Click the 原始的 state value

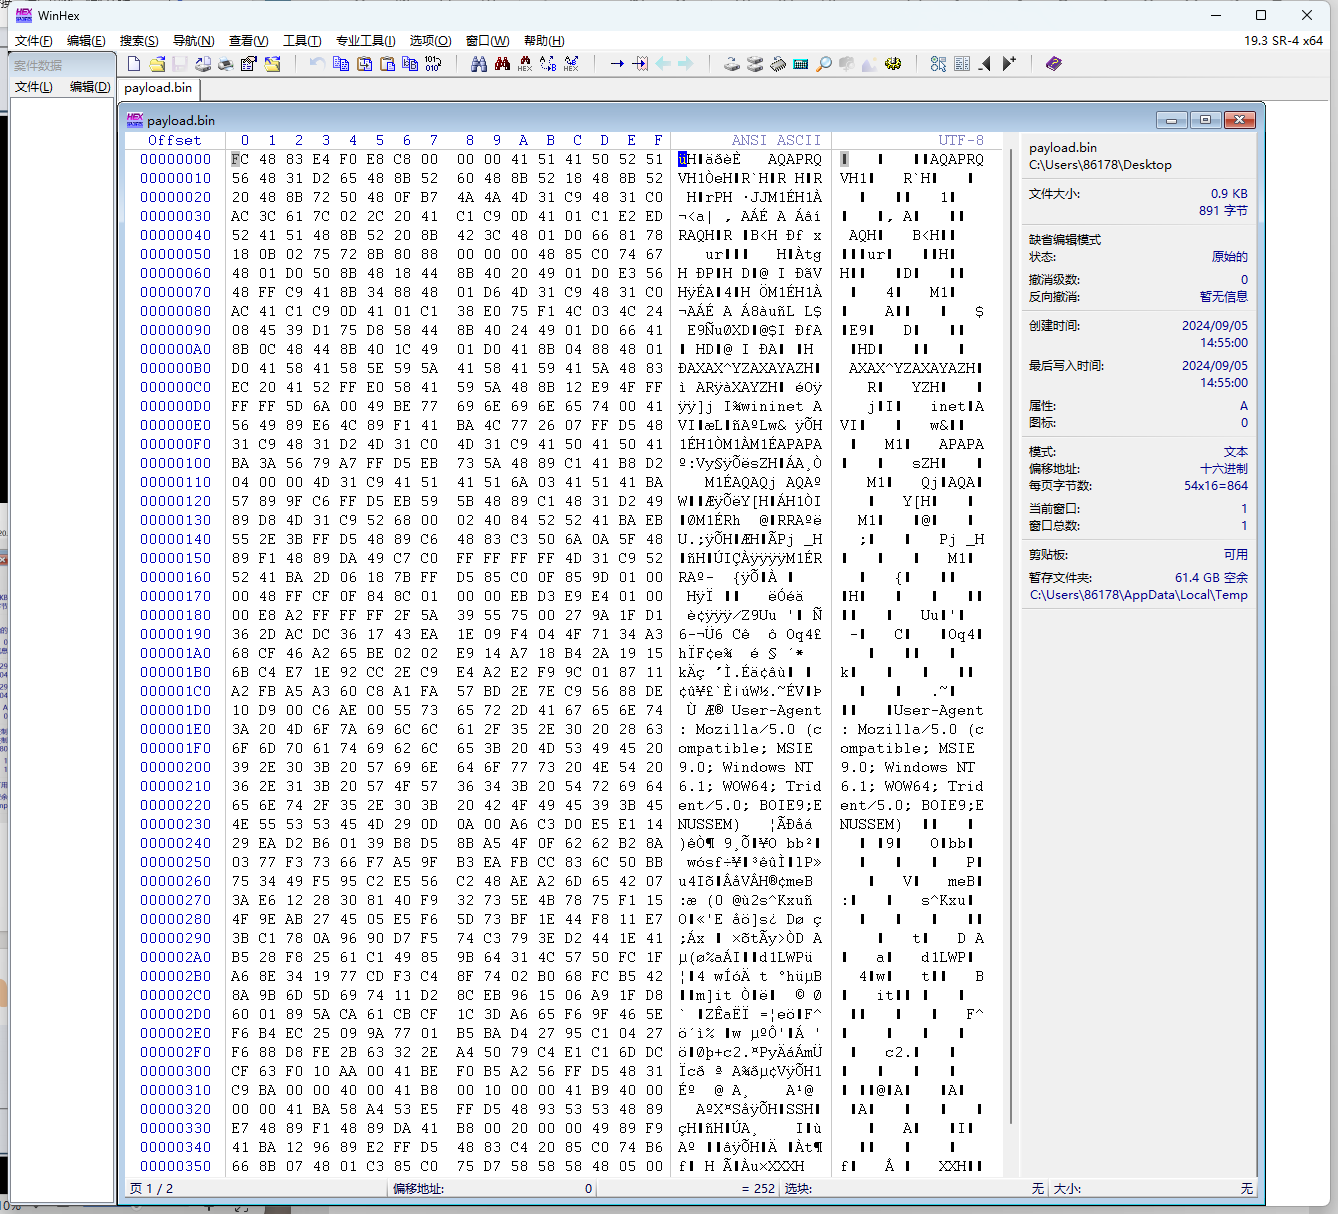(1230, 257)
